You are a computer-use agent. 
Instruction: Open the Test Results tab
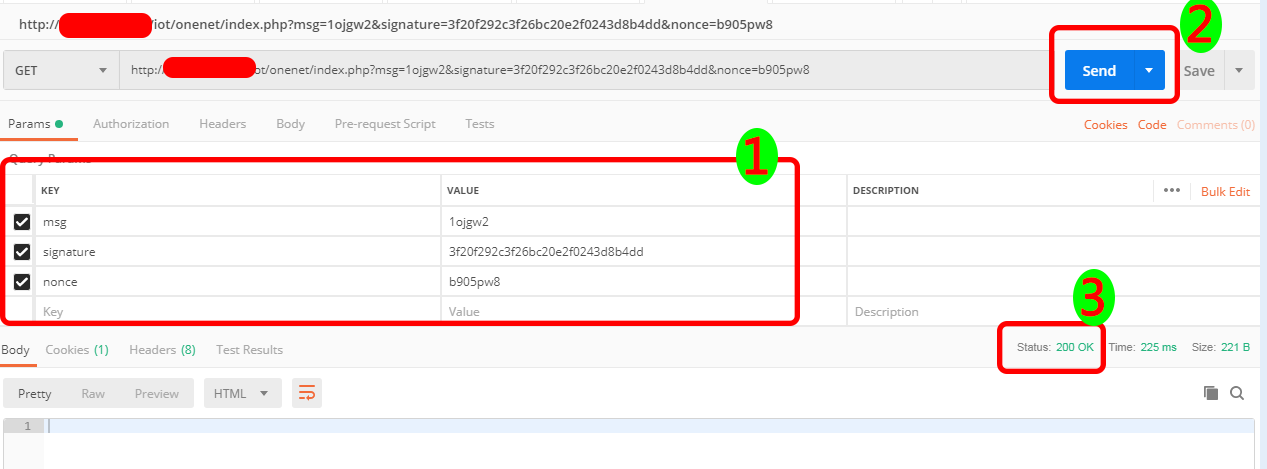coord(249,350)
